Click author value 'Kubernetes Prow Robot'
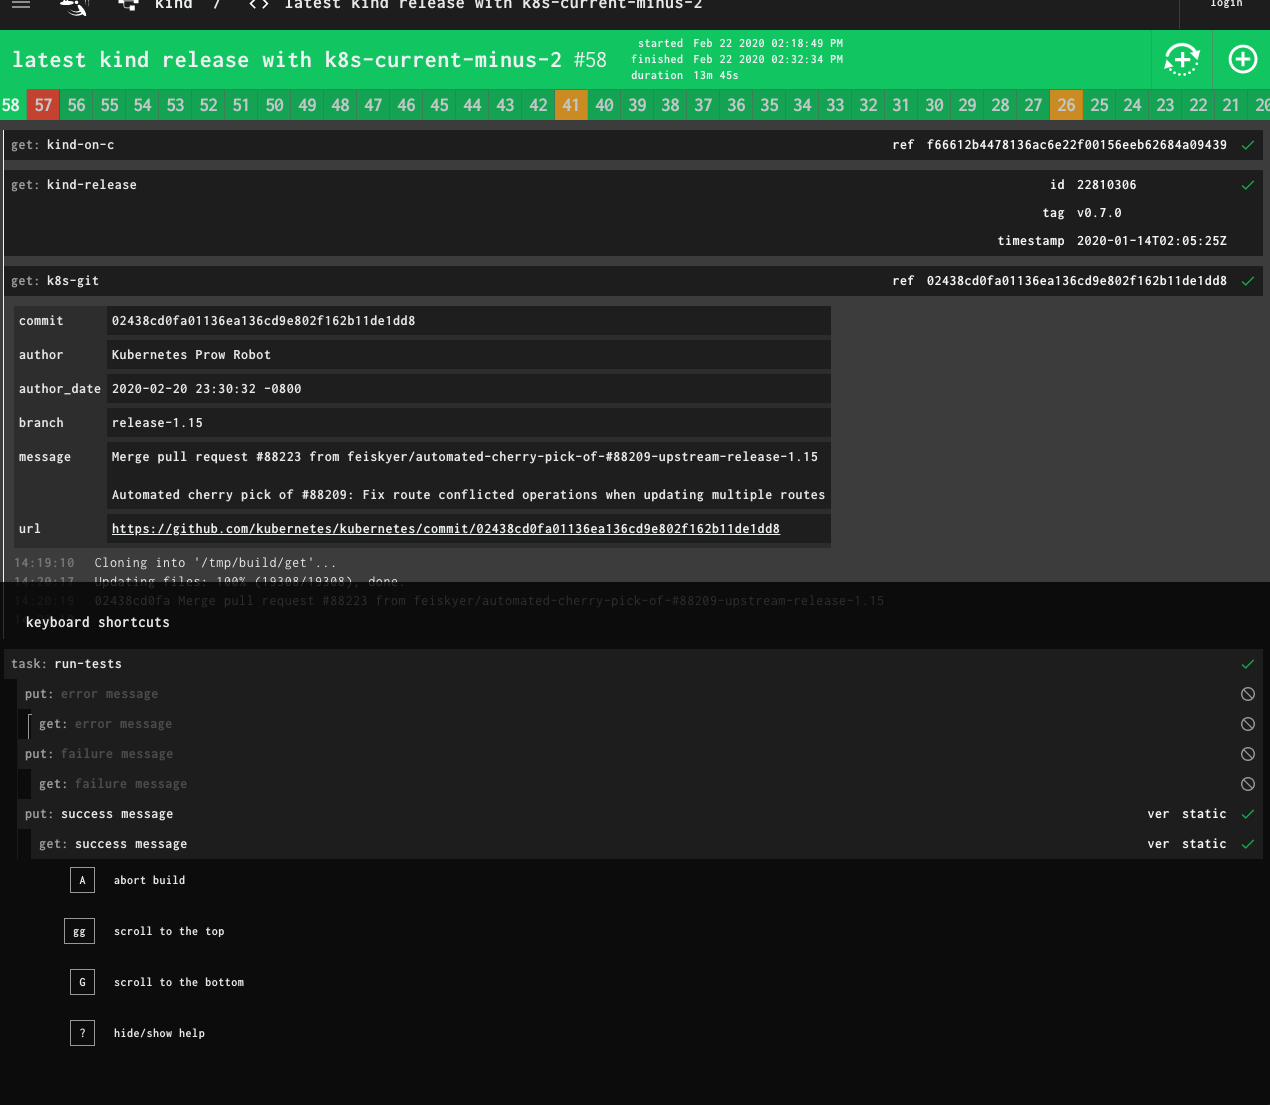Viewport: 1270px width, 1105px height. tap(191, 355)
